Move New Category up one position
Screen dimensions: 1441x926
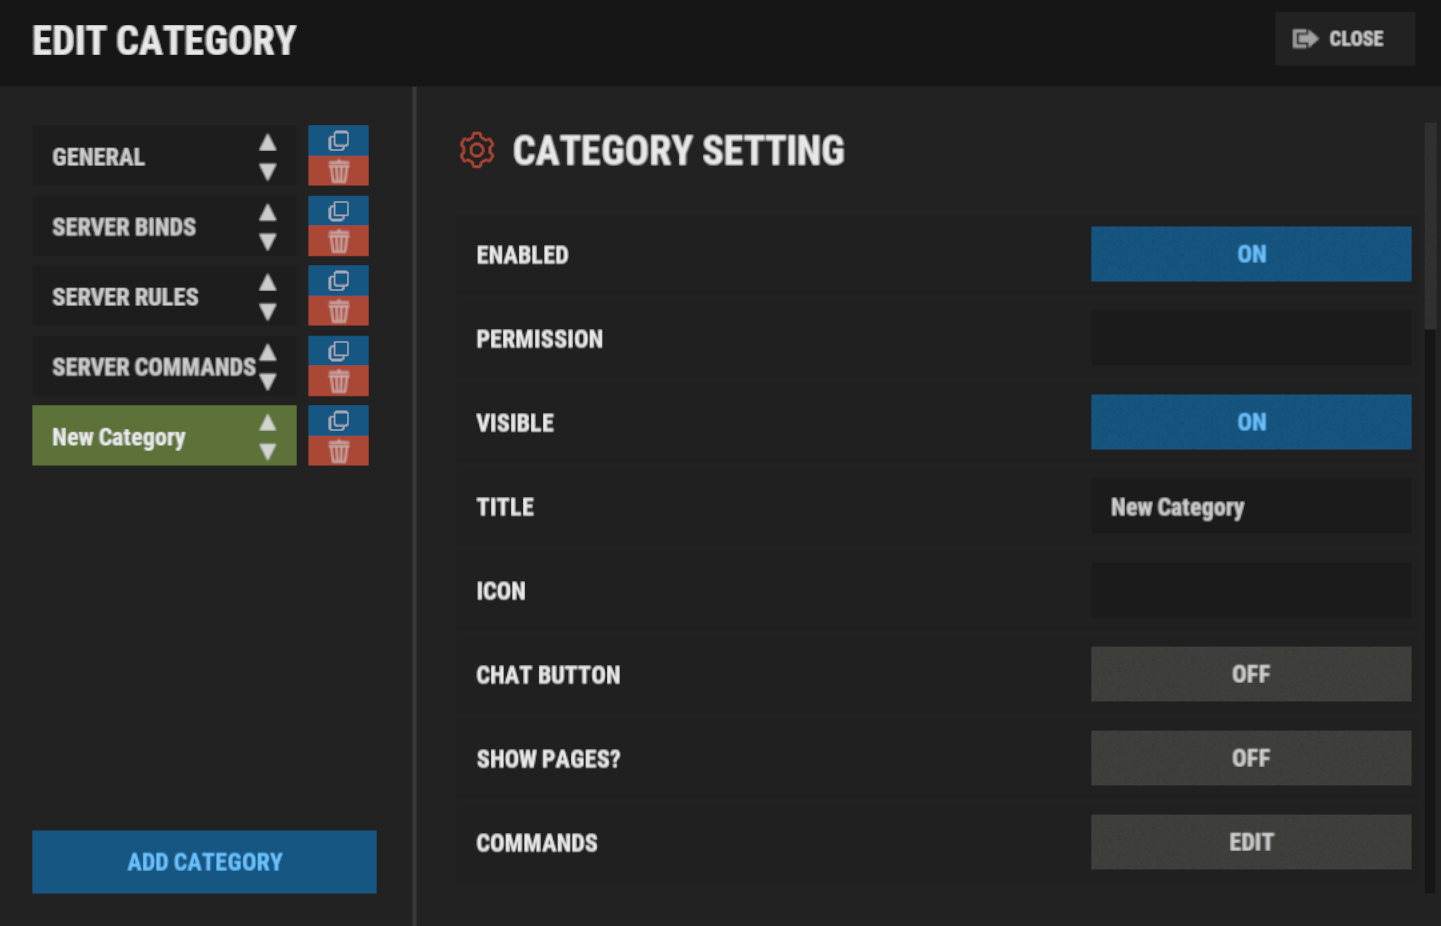(x=267, y=423)
